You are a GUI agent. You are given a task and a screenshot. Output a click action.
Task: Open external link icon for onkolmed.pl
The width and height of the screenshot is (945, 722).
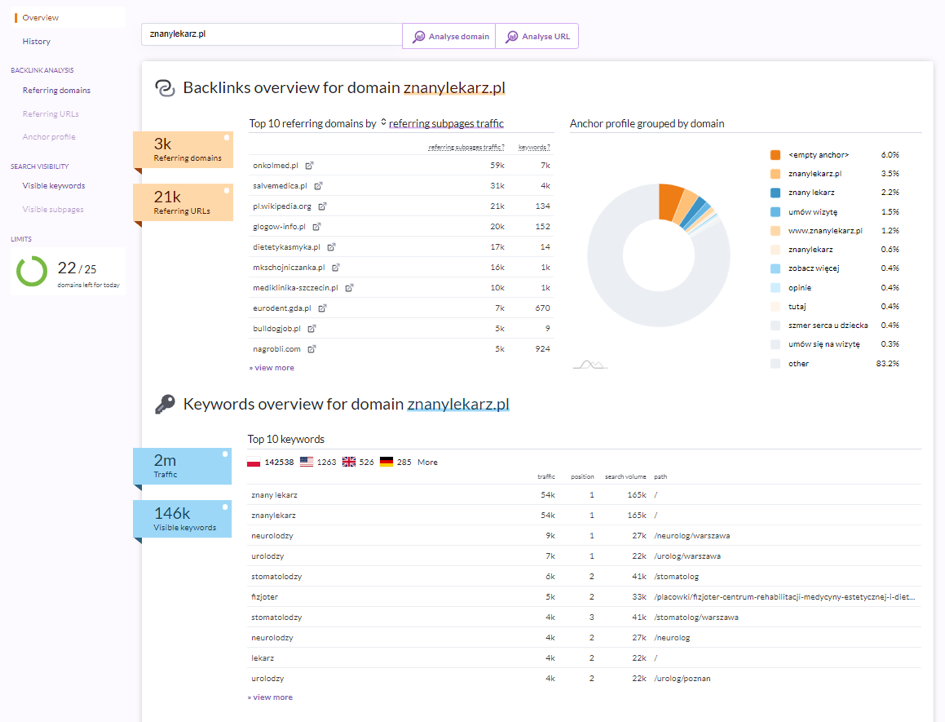tap(309, 165)
